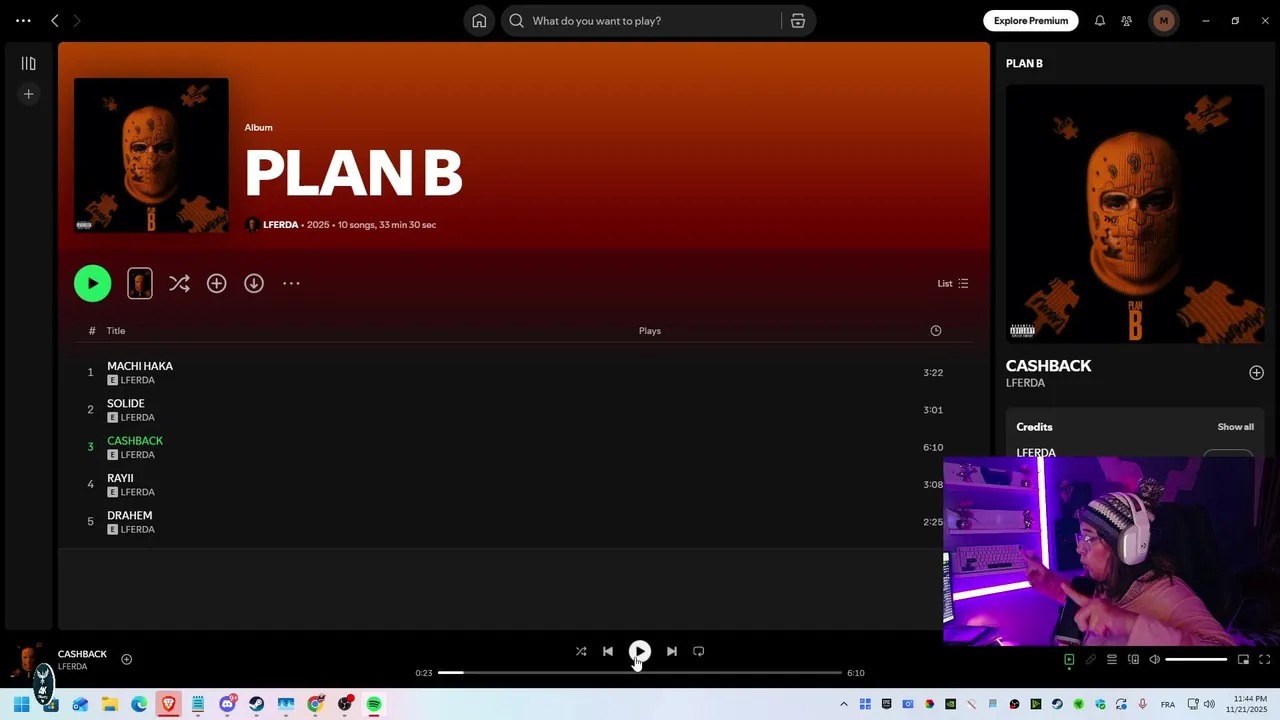The width and height of the screenshot is (1280, 720).
Task: Click Show all credits
Action: pos(1235,427)
